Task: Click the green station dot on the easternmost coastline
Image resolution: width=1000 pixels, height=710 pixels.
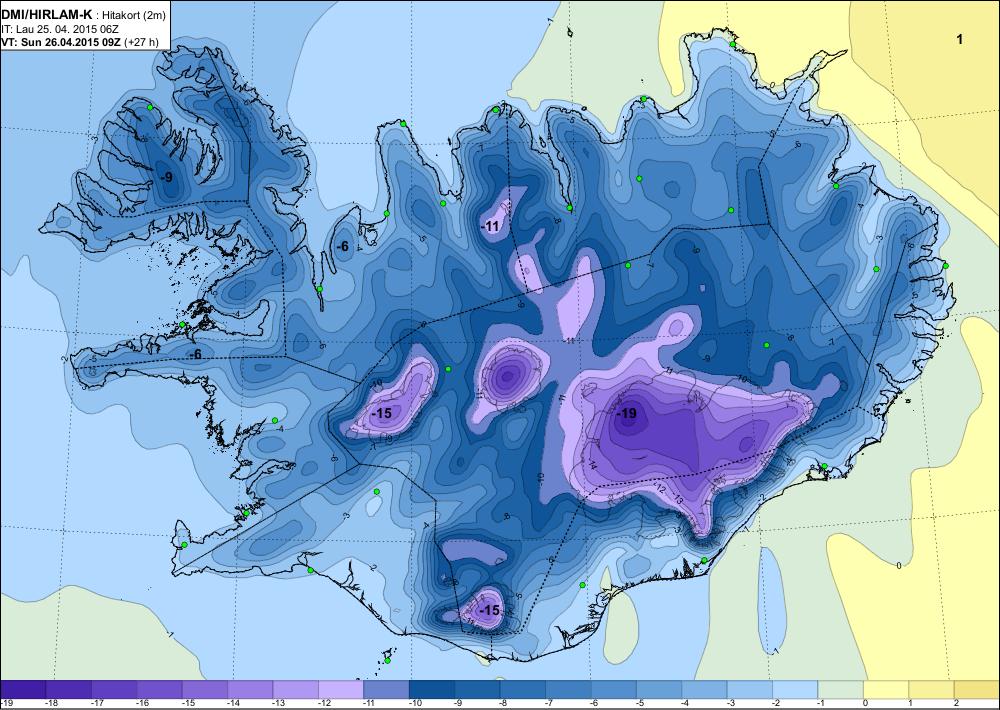Action: coord(946,265)
